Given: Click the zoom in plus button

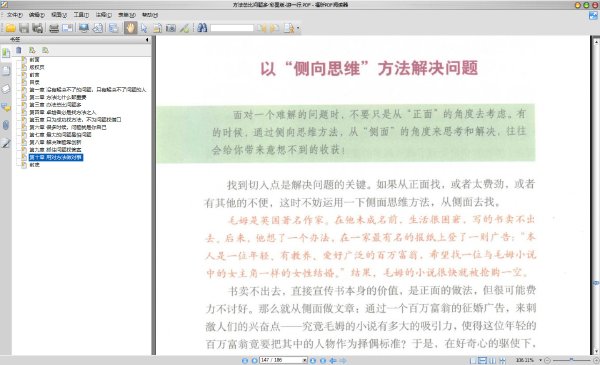Looking at the screenshot, I should click(596, 360).
